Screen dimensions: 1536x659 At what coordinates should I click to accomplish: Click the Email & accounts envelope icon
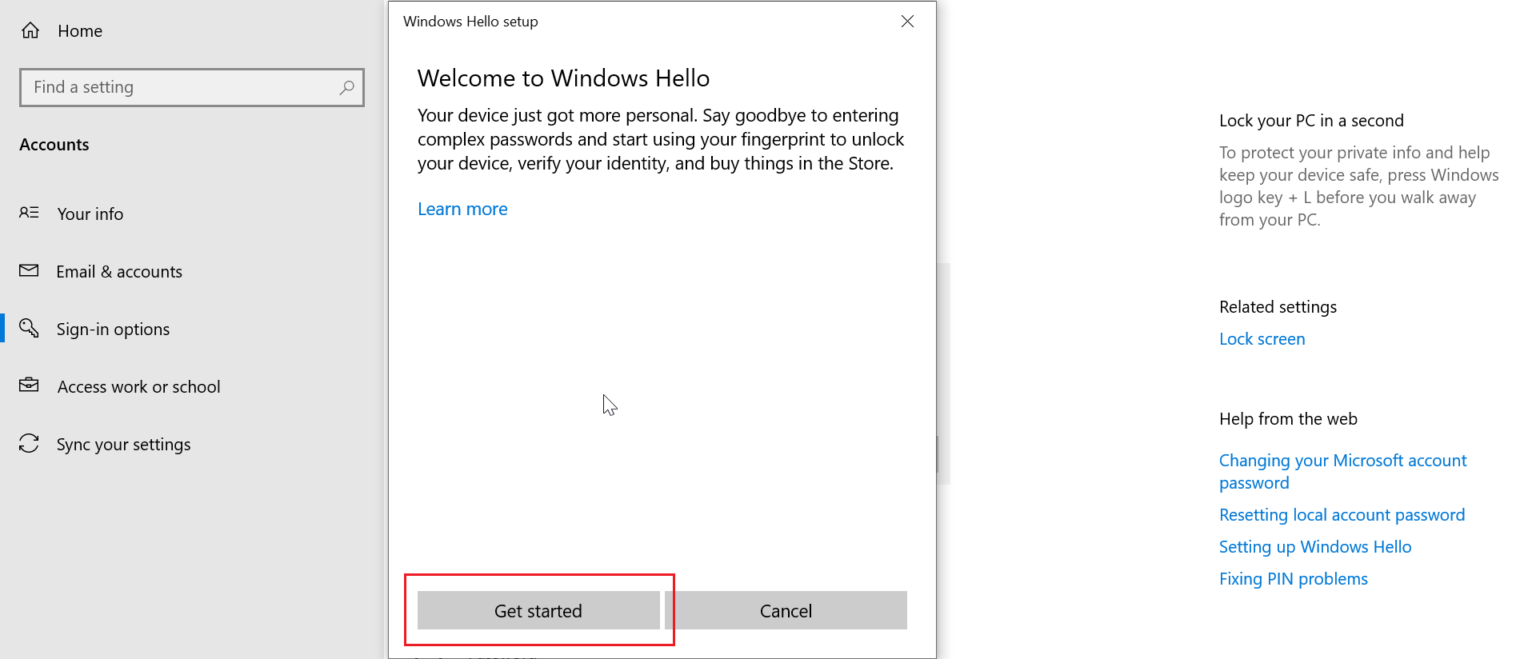coord(29,271)
